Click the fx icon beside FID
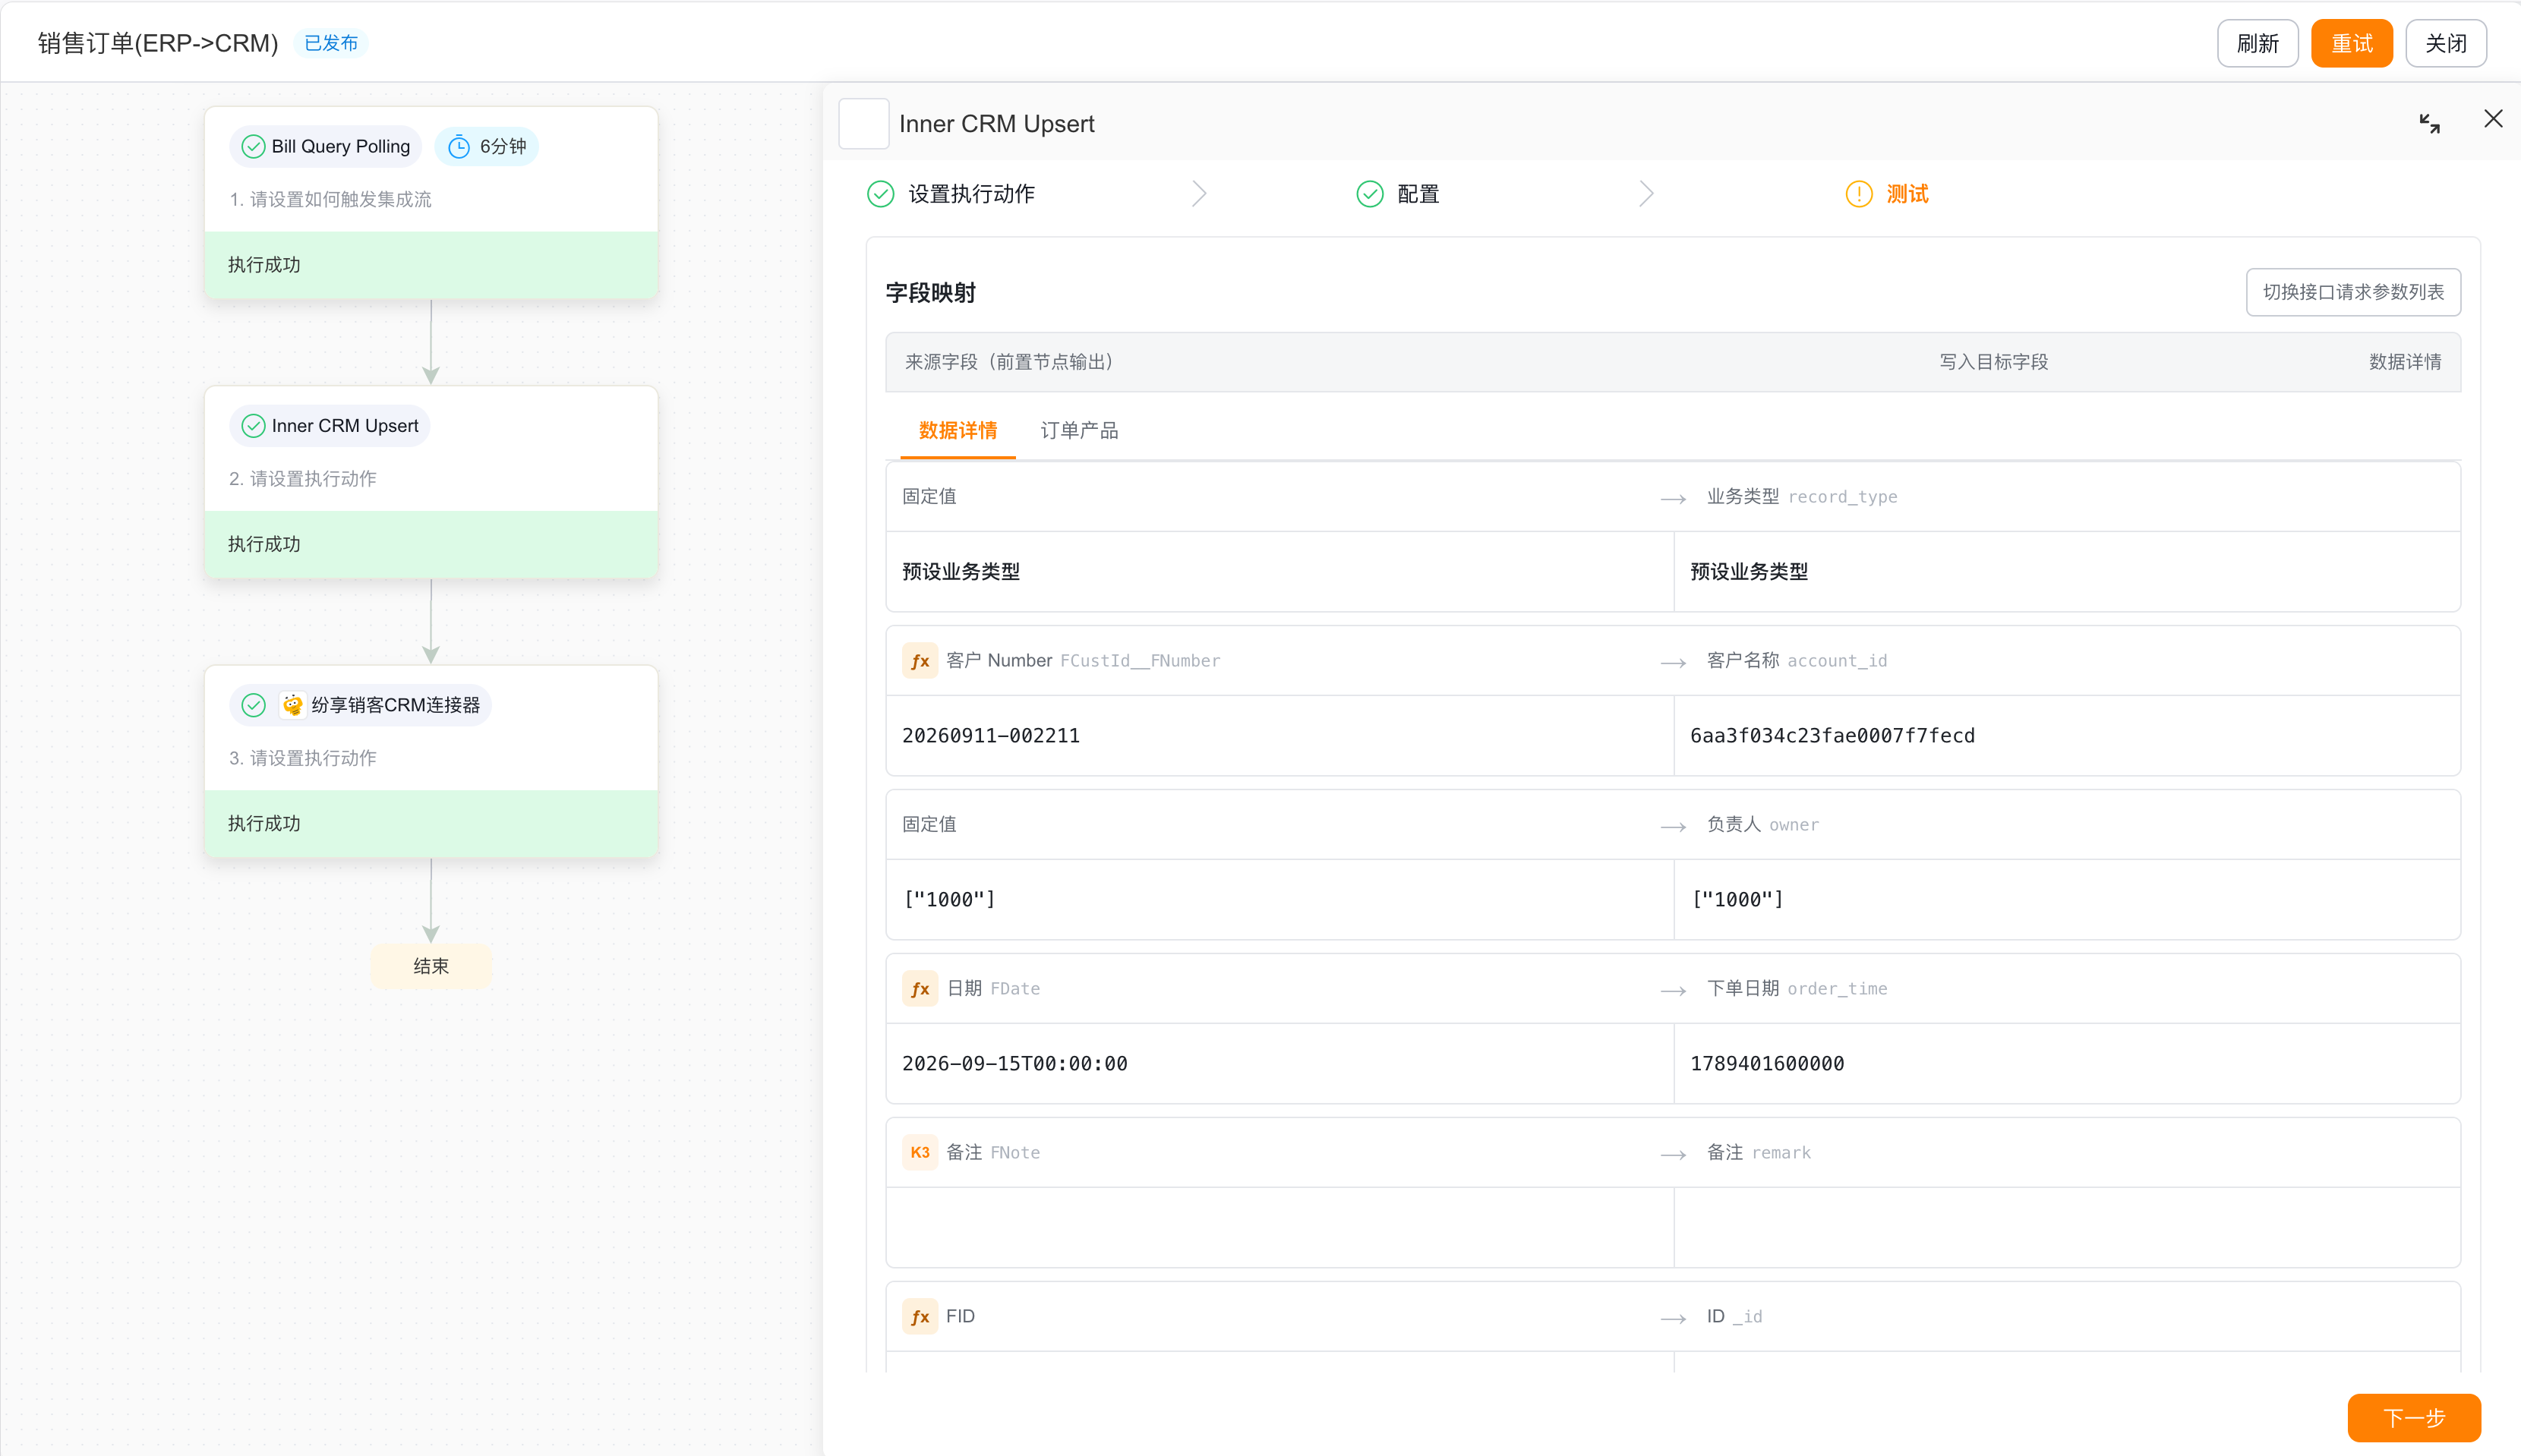2521x1456 pixels. click(x=920, y=1317)
